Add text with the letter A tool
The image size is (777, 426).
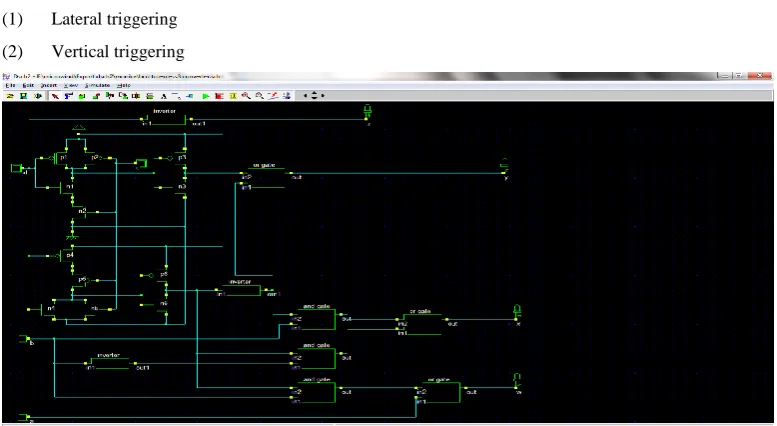(164, 96)
